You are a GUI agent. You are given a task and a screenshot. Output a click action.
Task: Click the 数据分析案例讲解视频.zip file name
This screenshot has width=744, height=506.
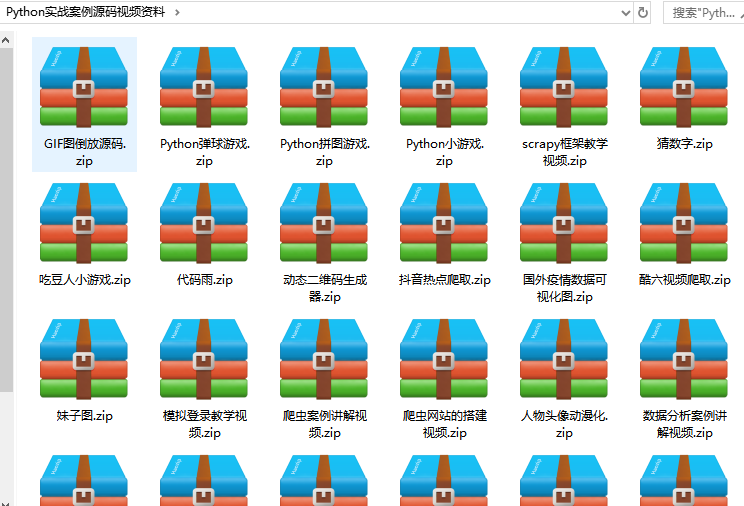click(x=685, y=424)
